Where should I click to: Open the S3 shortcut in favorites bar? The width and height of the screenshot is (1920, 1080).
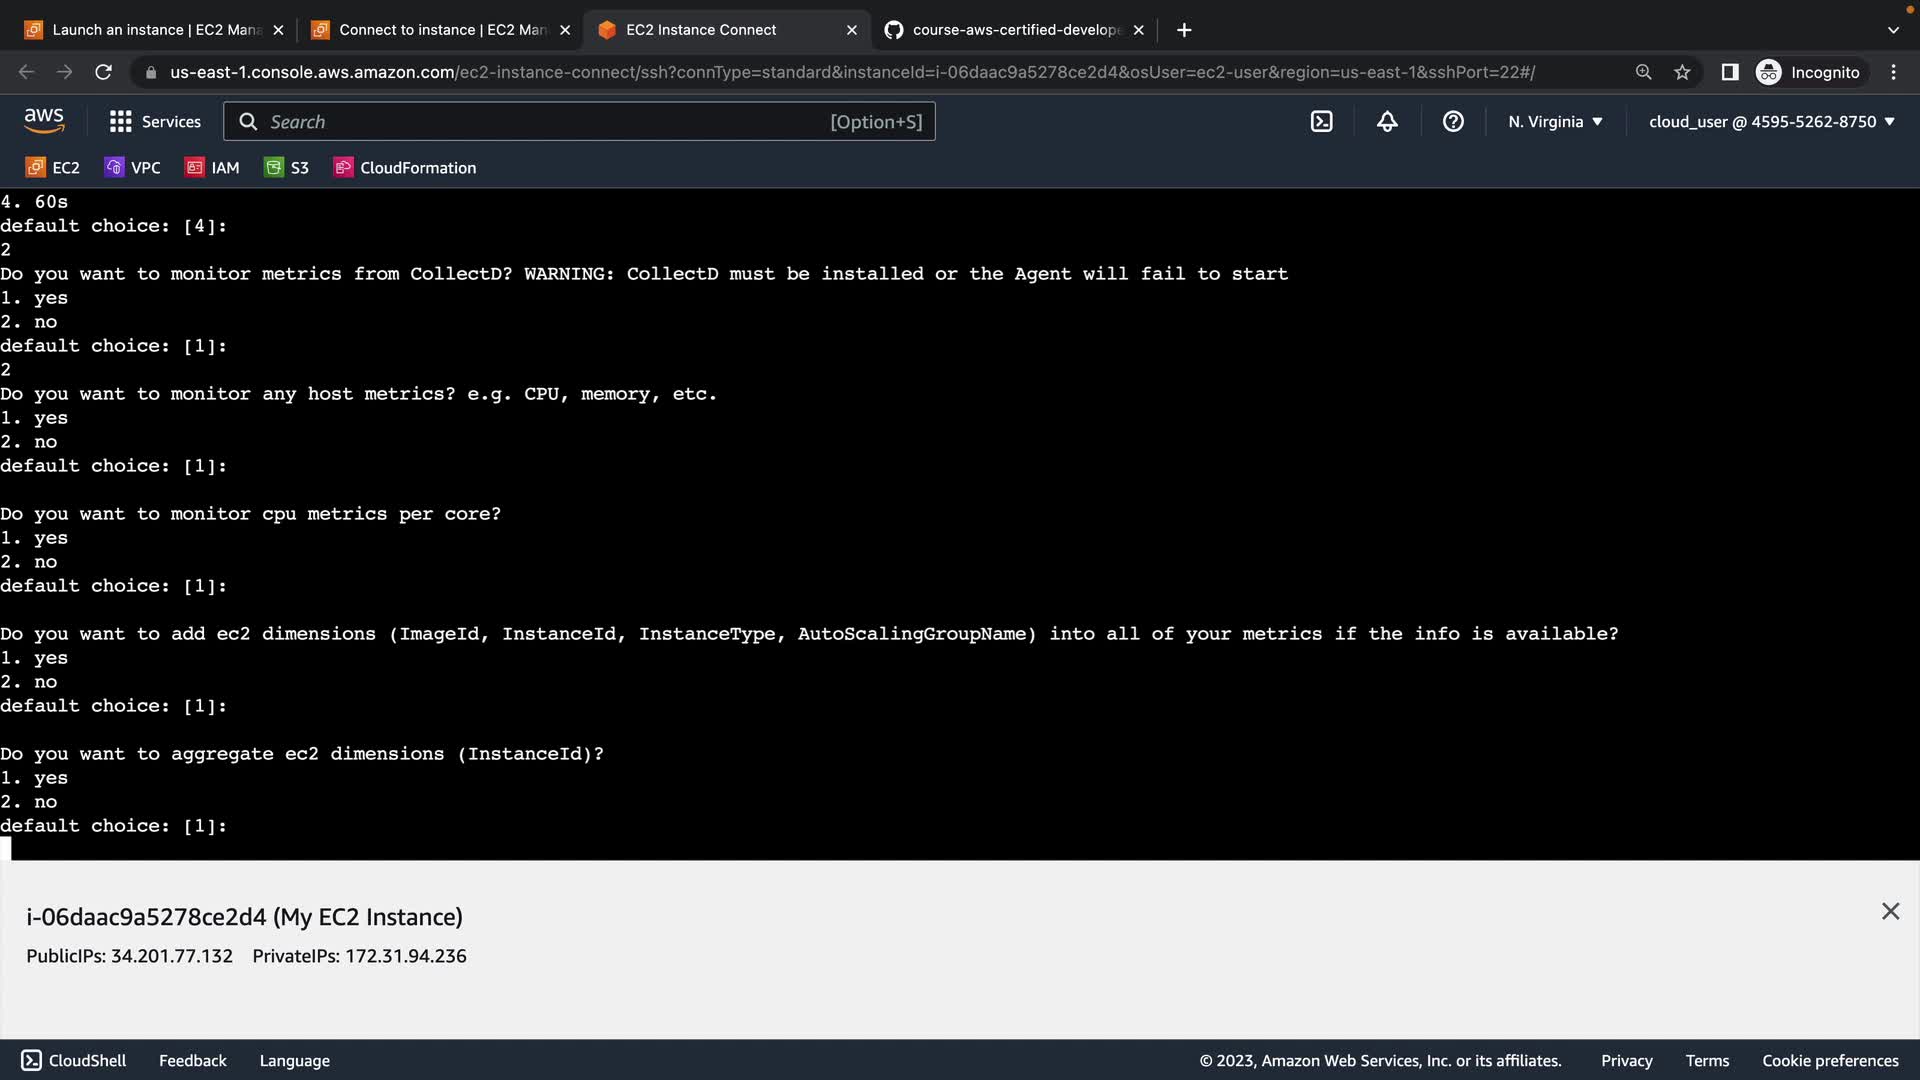[x=287, y=168]
